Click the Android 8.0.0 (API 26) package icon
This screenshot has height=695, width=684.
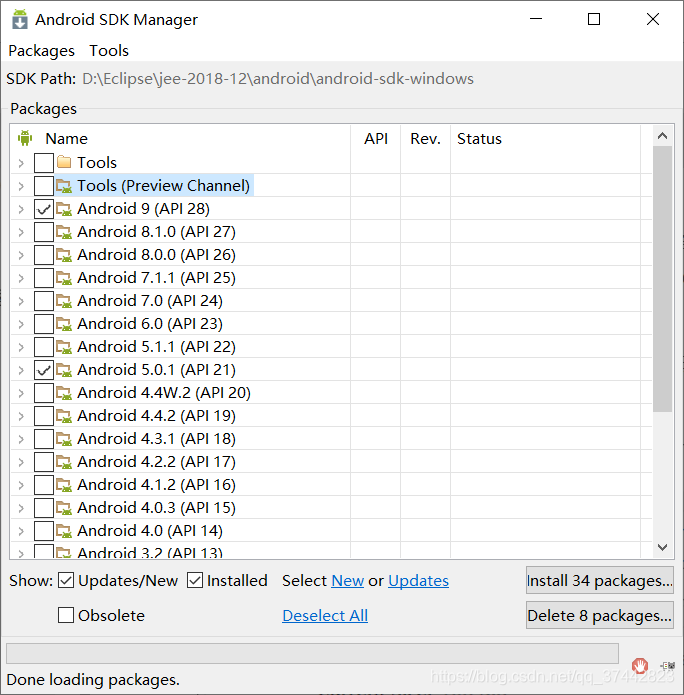click(64, 255)
